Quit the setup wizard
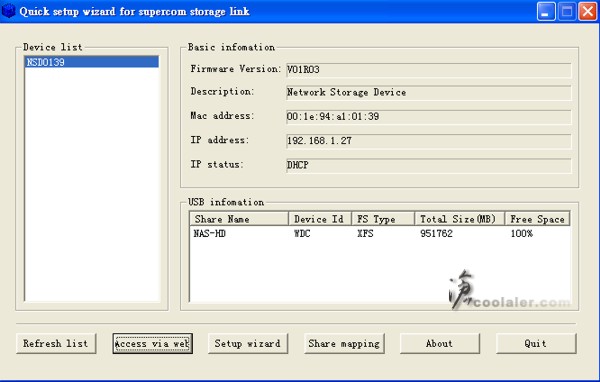This screenshot has height=382, width=600. pos(536,343)
